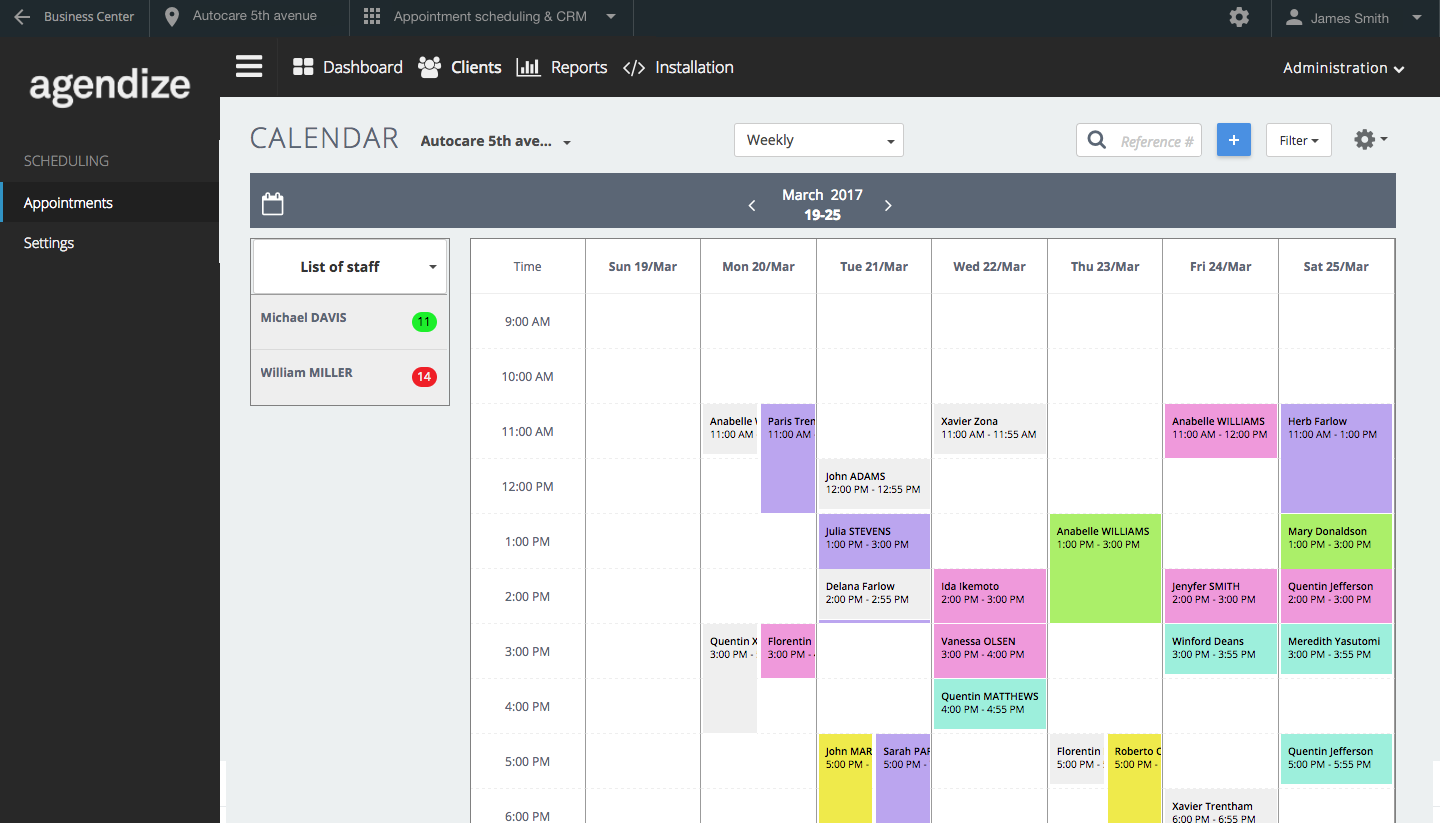Open Herb Farlow's Saturday appointment
The height and width of the screenshot is (823, 1440).
(x=1335, y=457)
